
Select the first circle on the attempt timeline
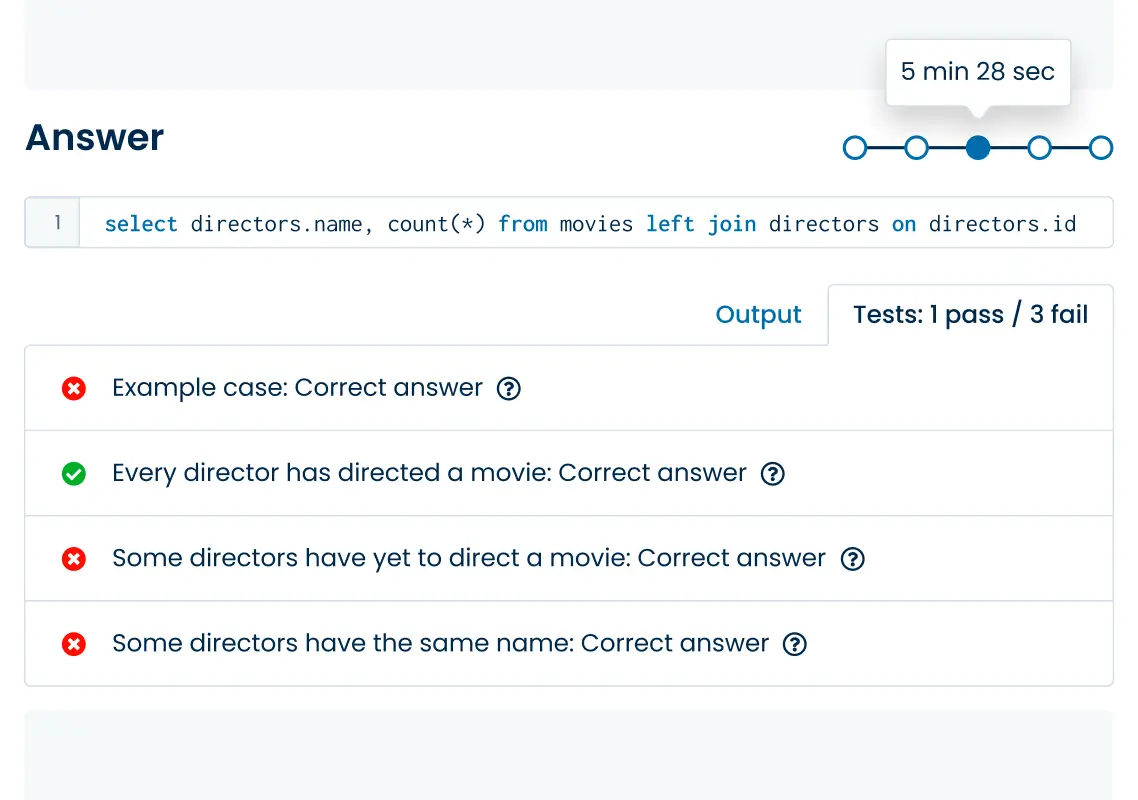pos(855,147)
